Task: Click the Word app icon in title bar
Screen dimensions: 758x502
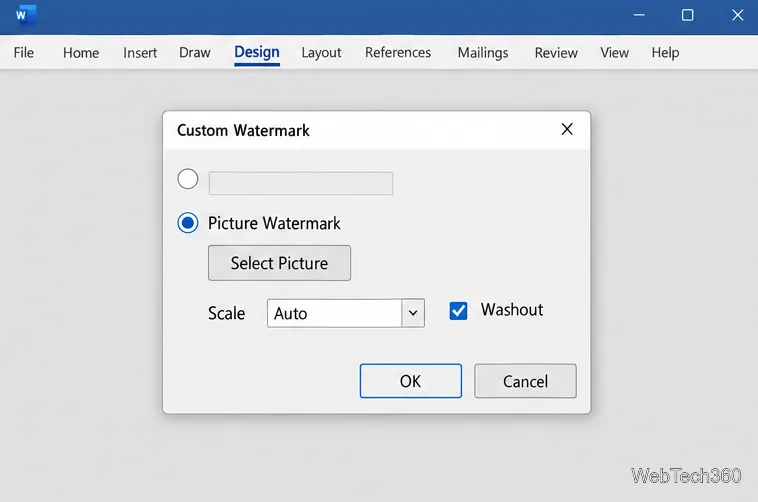Action: pos(25,15)
